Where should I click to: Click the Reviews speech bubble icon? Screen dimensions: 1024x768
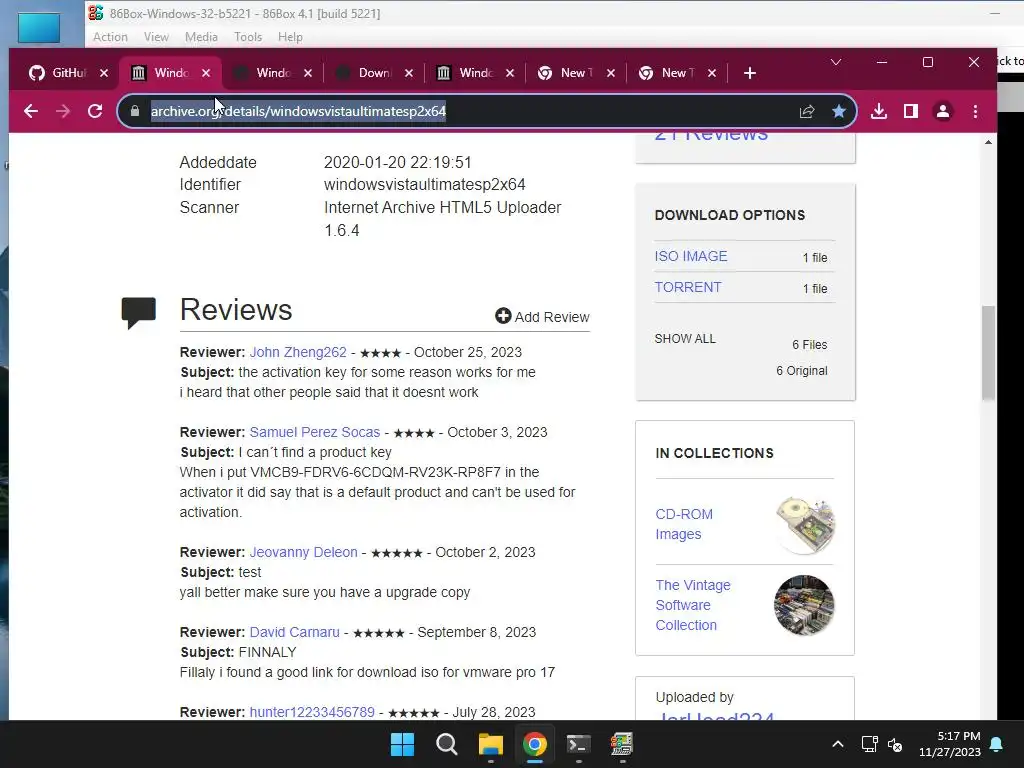point(138,312)
